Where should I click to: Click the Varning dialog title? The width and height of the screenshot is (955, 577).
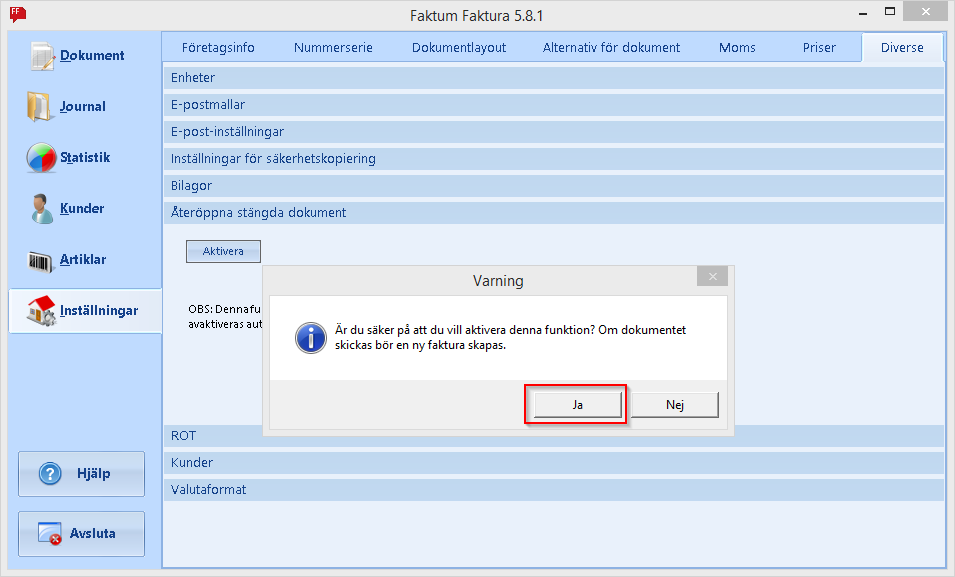[498, 281]
